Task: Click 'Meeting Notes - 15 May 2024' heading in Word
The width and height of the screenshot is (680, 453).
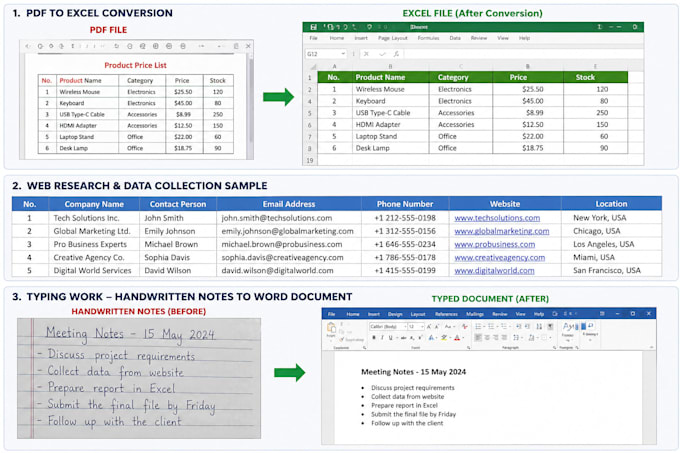Action: (413, 372)
